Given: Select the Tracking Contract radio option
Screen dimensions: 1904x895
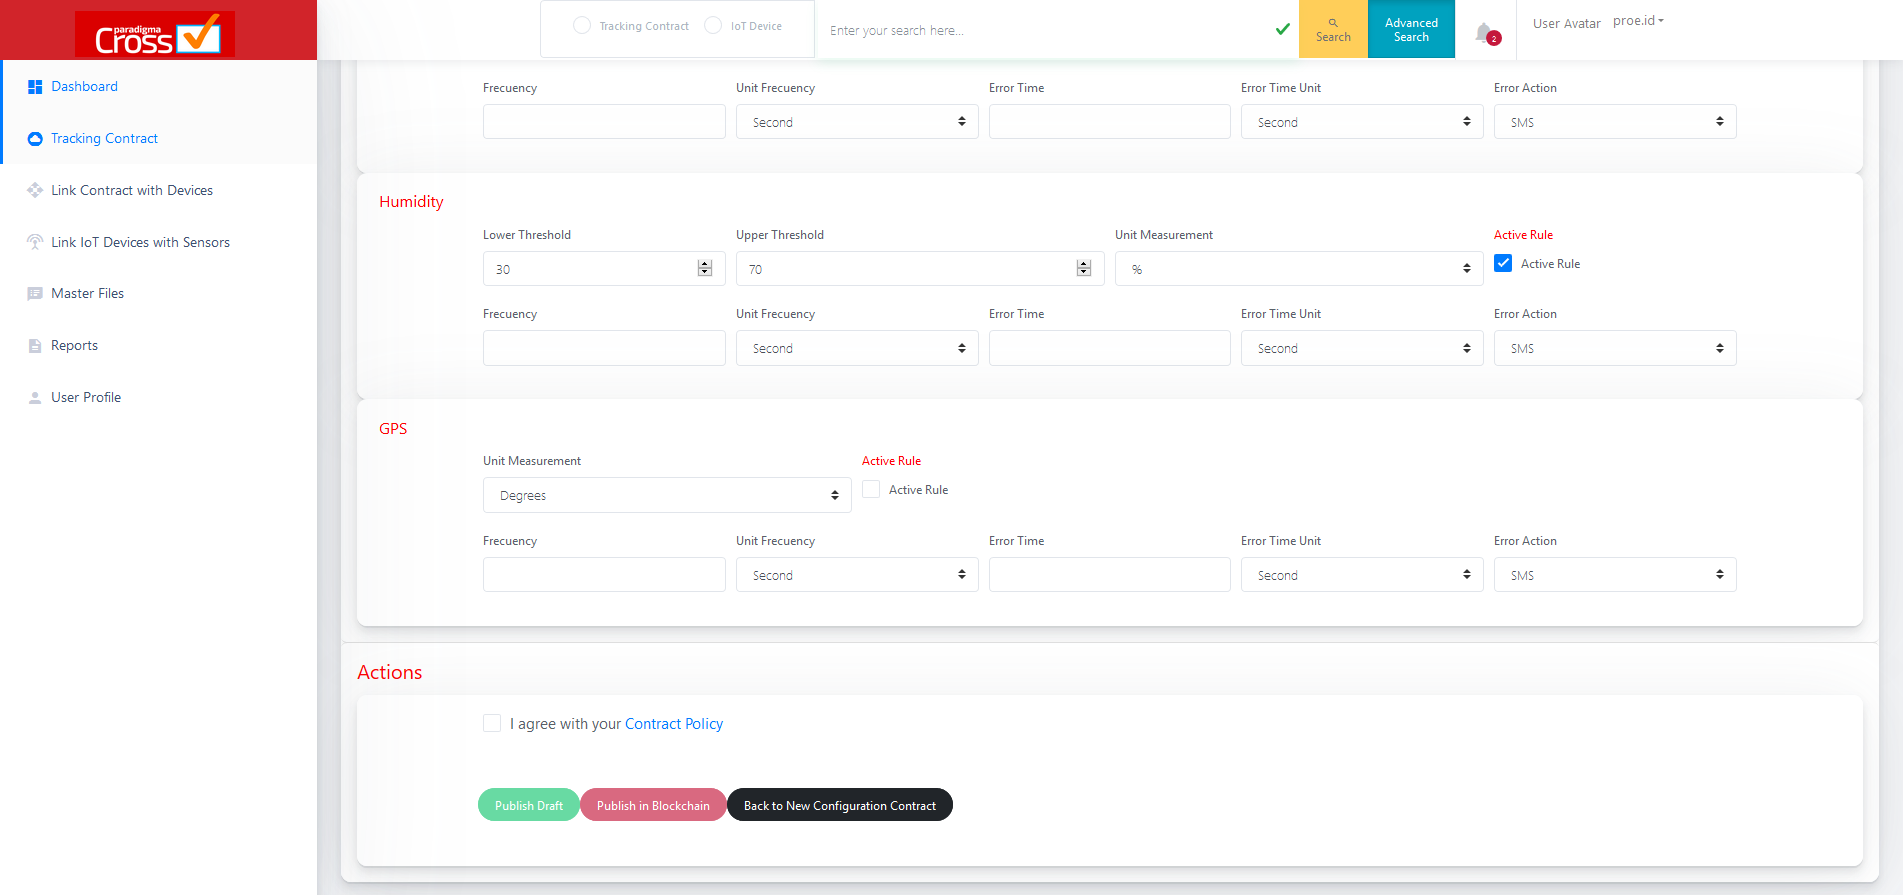Looking at the screenshot, I should [x=582, y=25].
